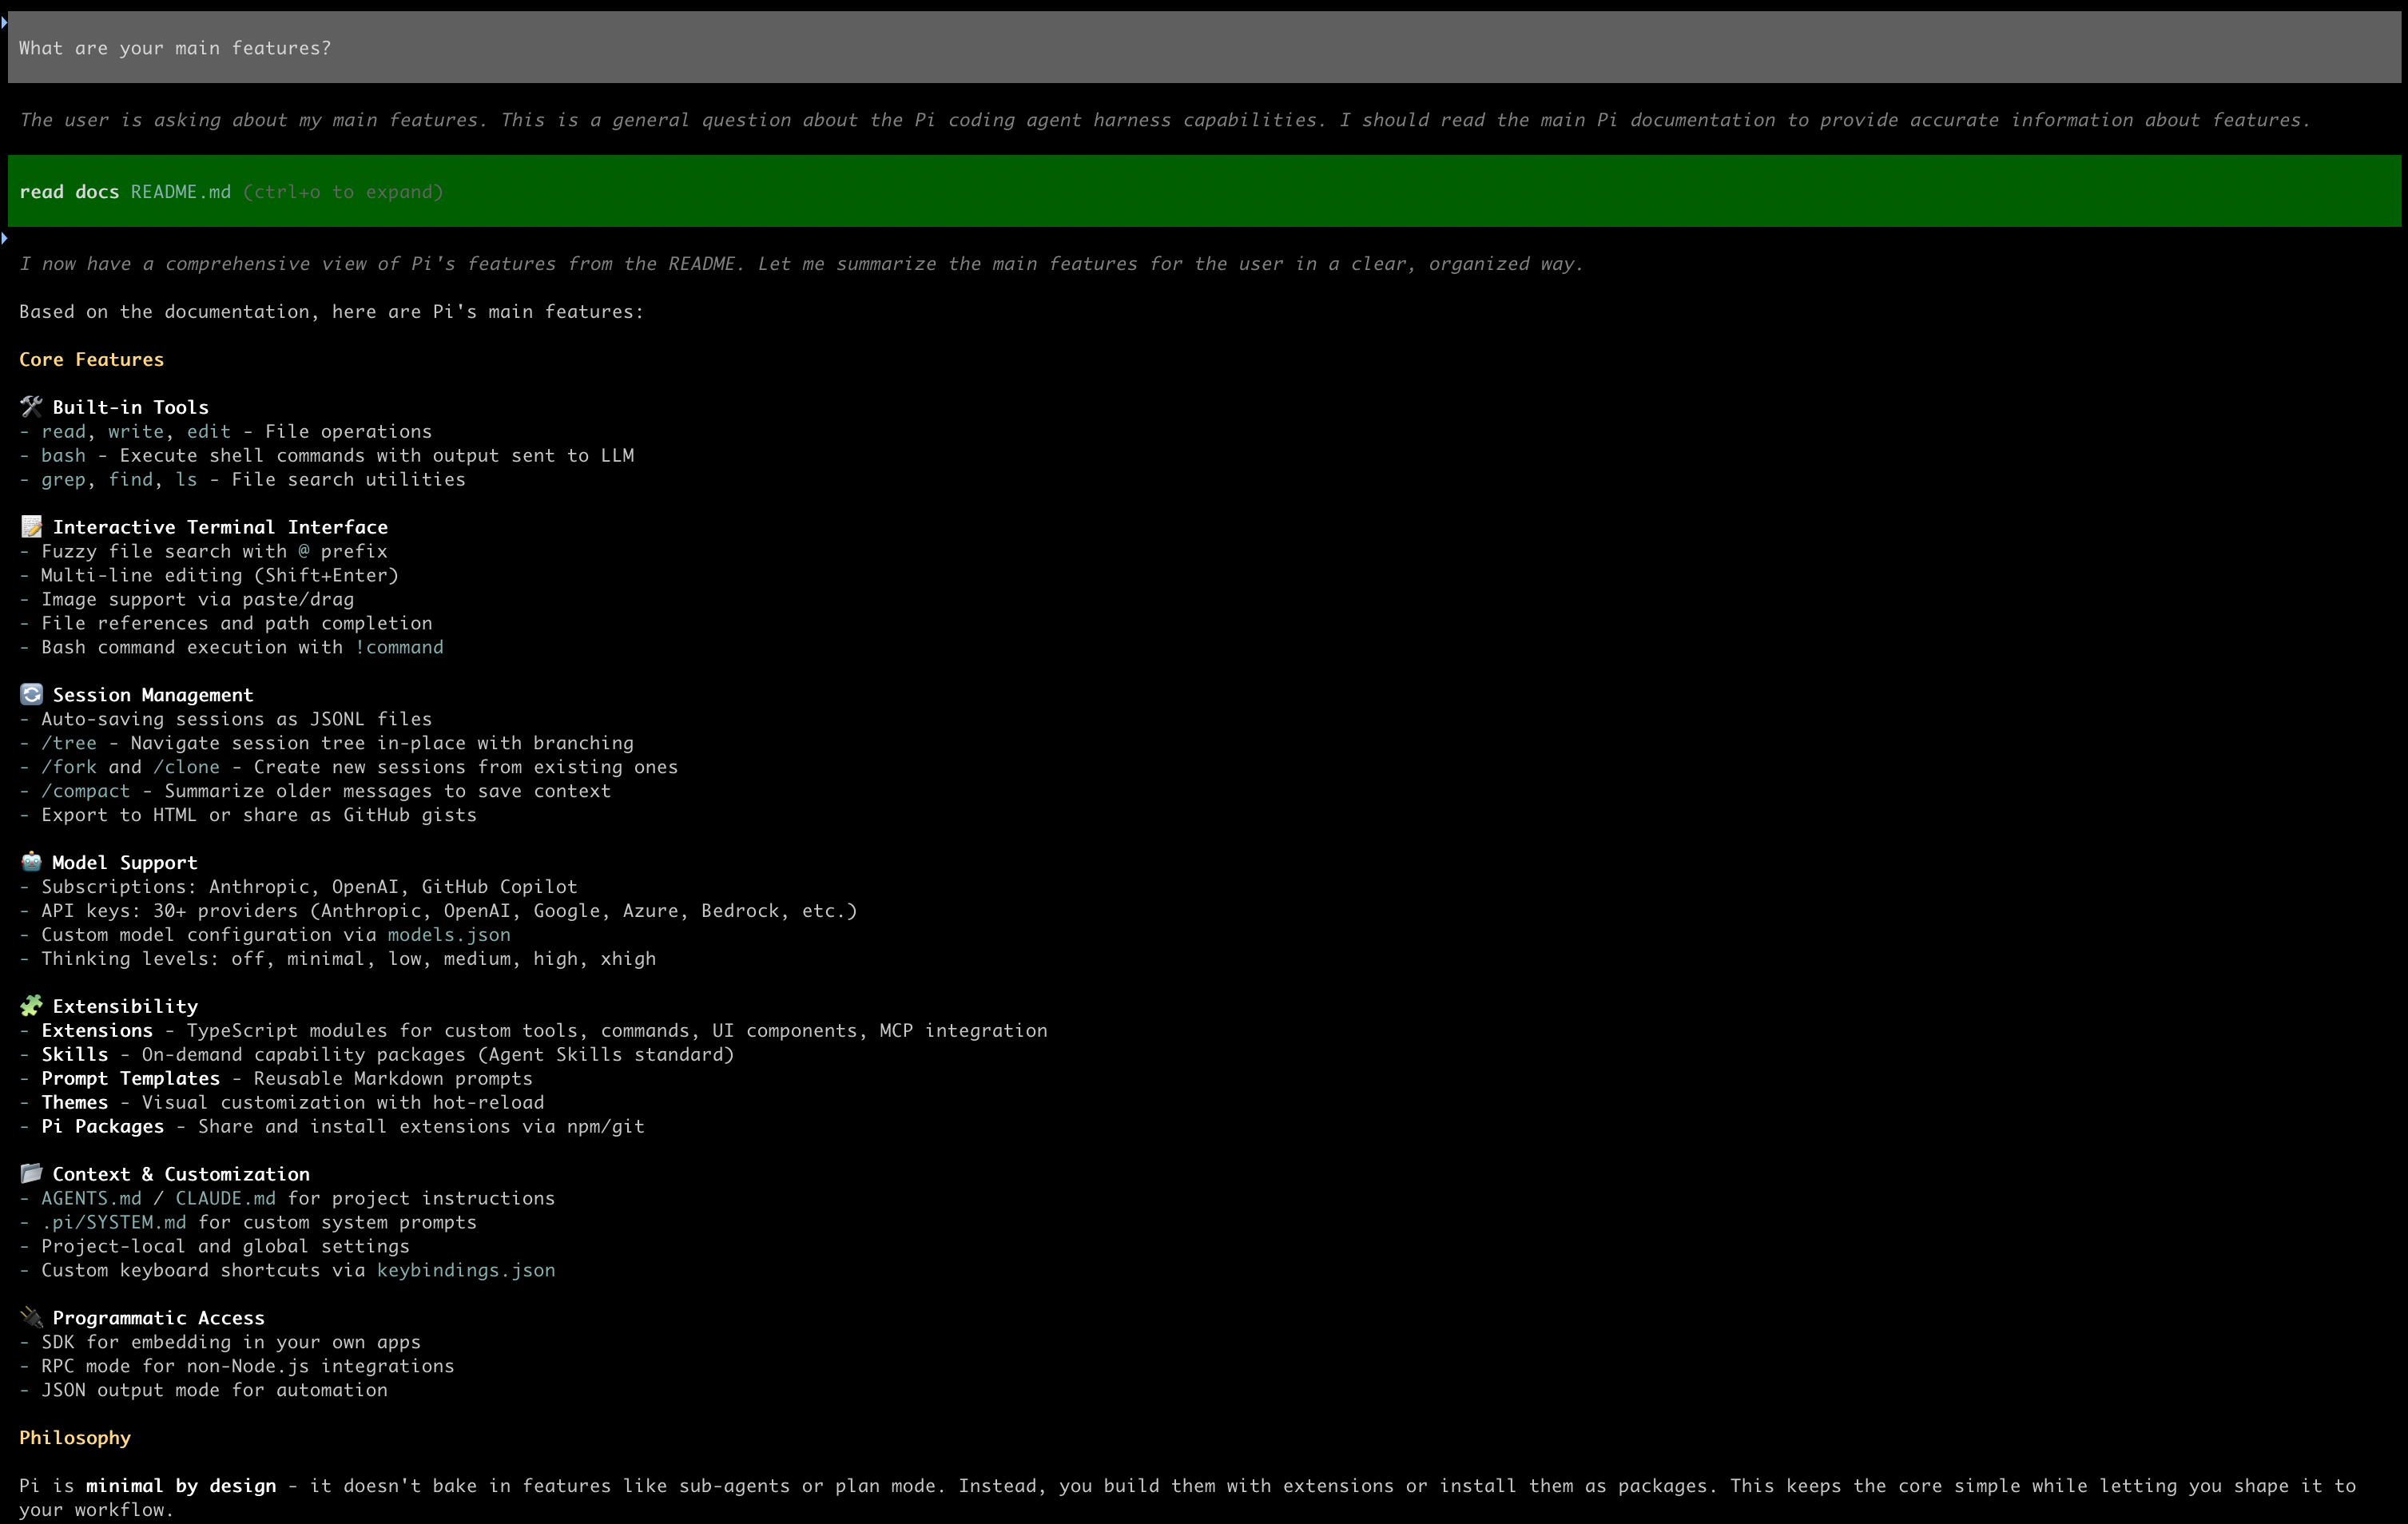Click the 'Built-in Tools' heading text
2408x1524 pixels.
pos(131,407)
